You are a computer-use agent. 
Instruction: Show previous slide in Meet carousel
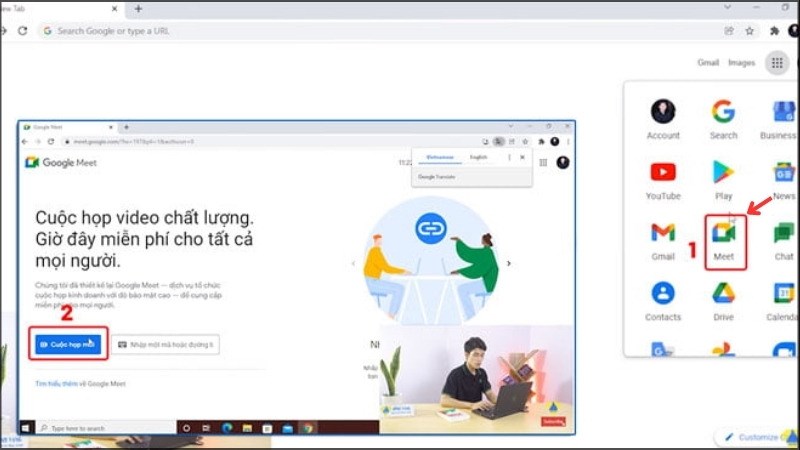(x=354, y=263)
